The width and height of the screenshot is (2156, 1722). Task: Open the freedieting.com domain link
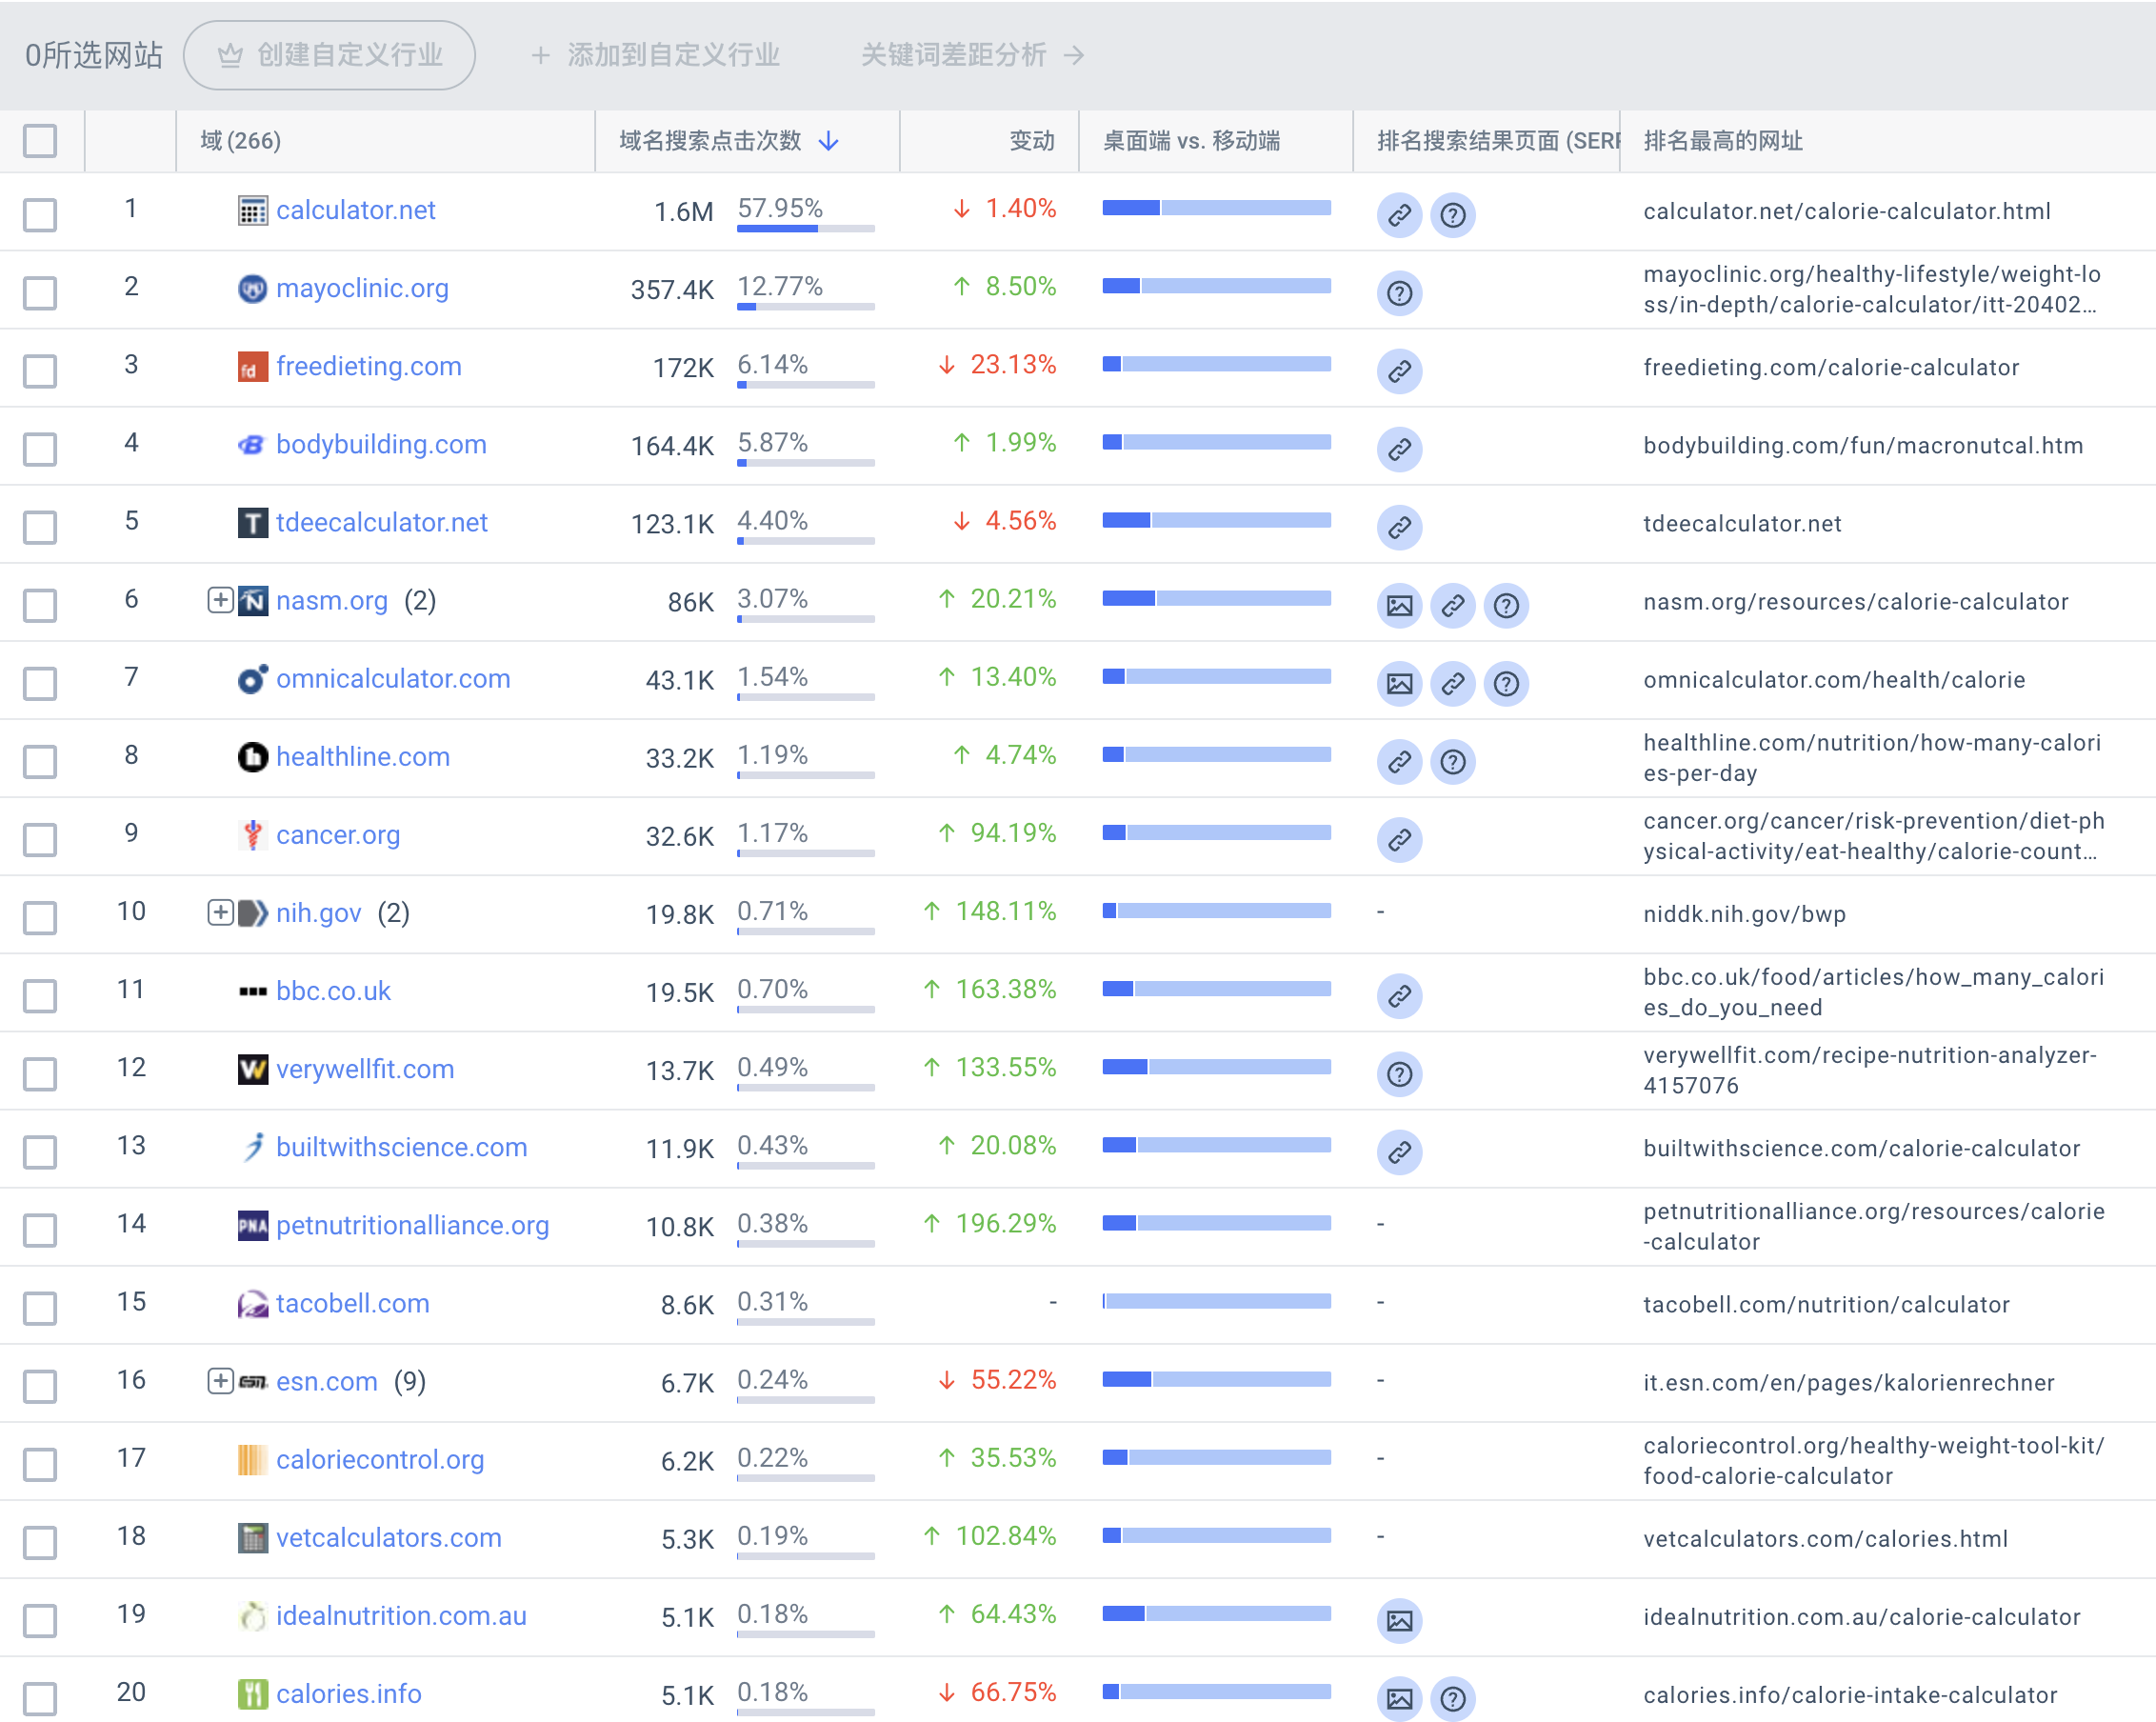tap(368, 366)
